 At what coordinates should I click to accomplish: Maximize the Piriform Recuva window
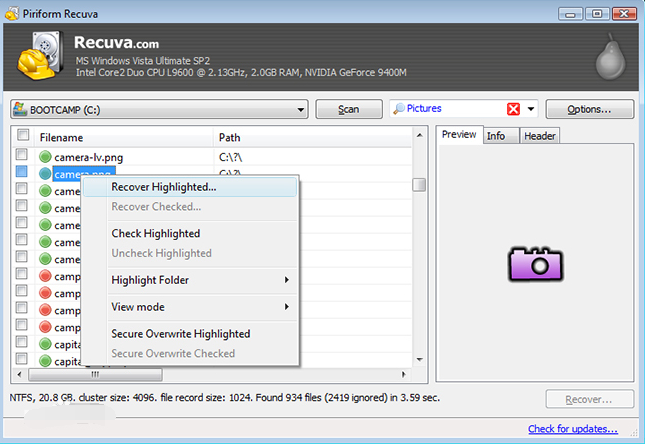click(x=597, y=14)
